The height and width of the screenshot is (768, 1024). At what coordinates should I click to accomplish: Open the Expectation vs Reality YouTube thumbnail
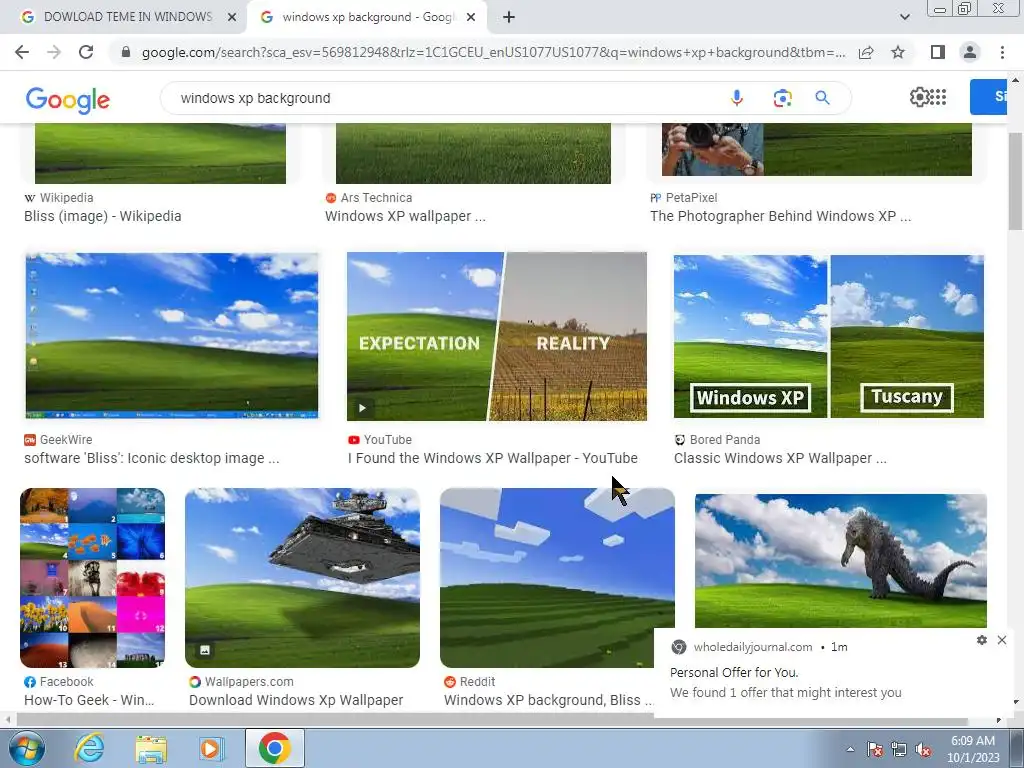497,336
